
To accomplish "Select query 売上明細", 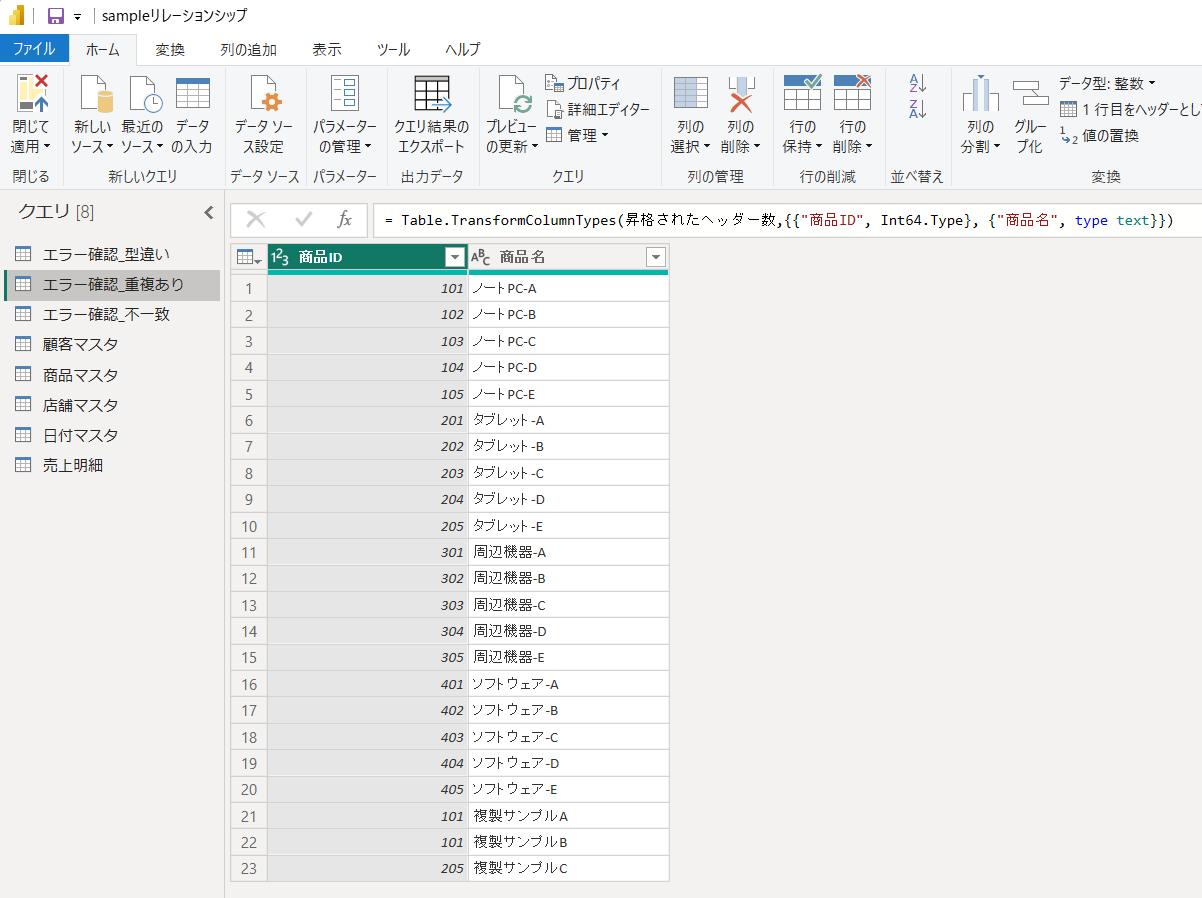I will tap(112, 465).
